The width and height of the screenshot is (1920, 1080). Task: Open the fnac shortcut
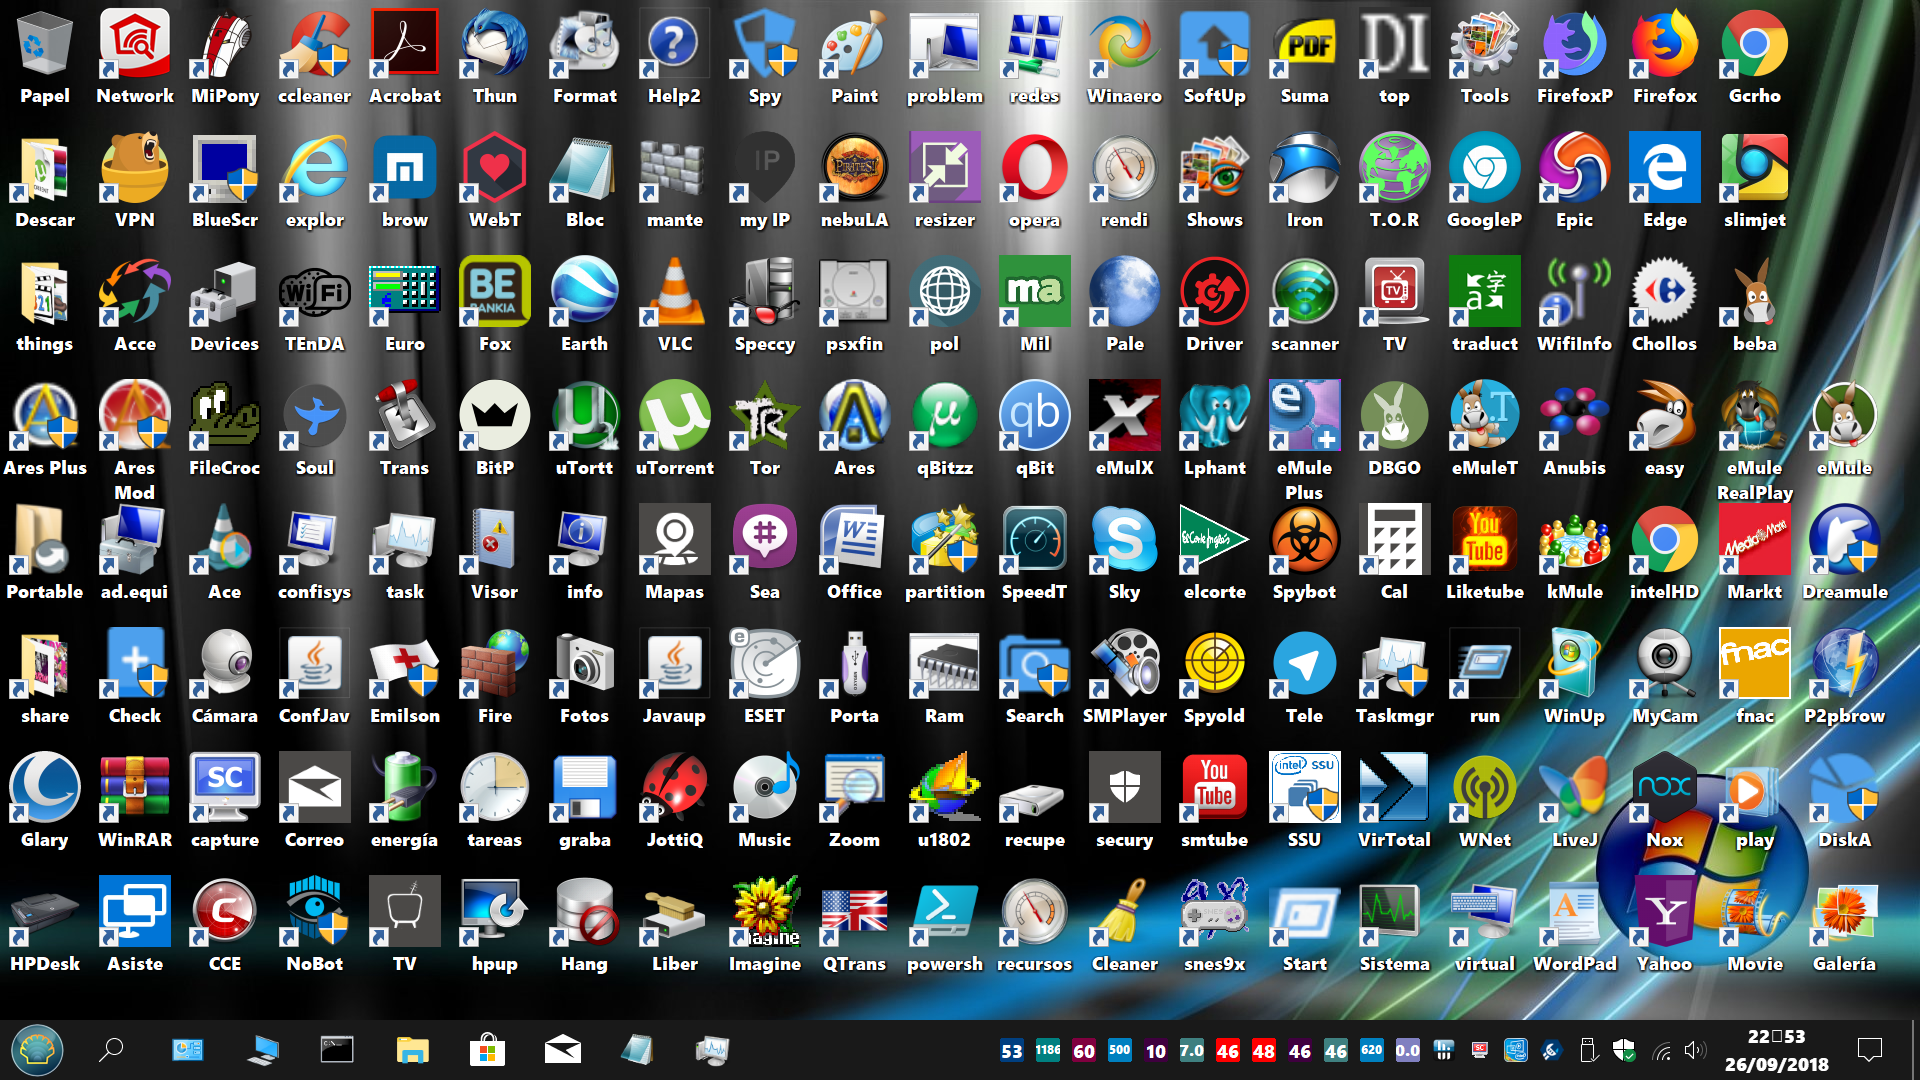(x=1755, y=677)
